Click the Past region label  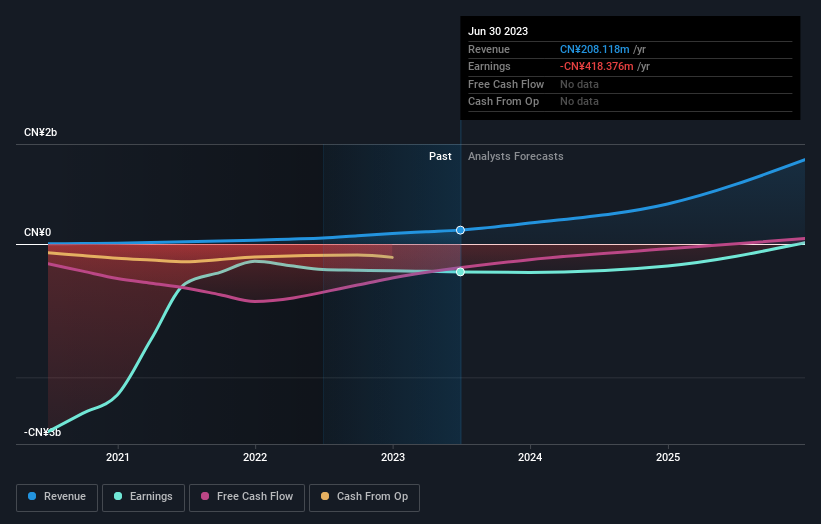click(440, 157)
